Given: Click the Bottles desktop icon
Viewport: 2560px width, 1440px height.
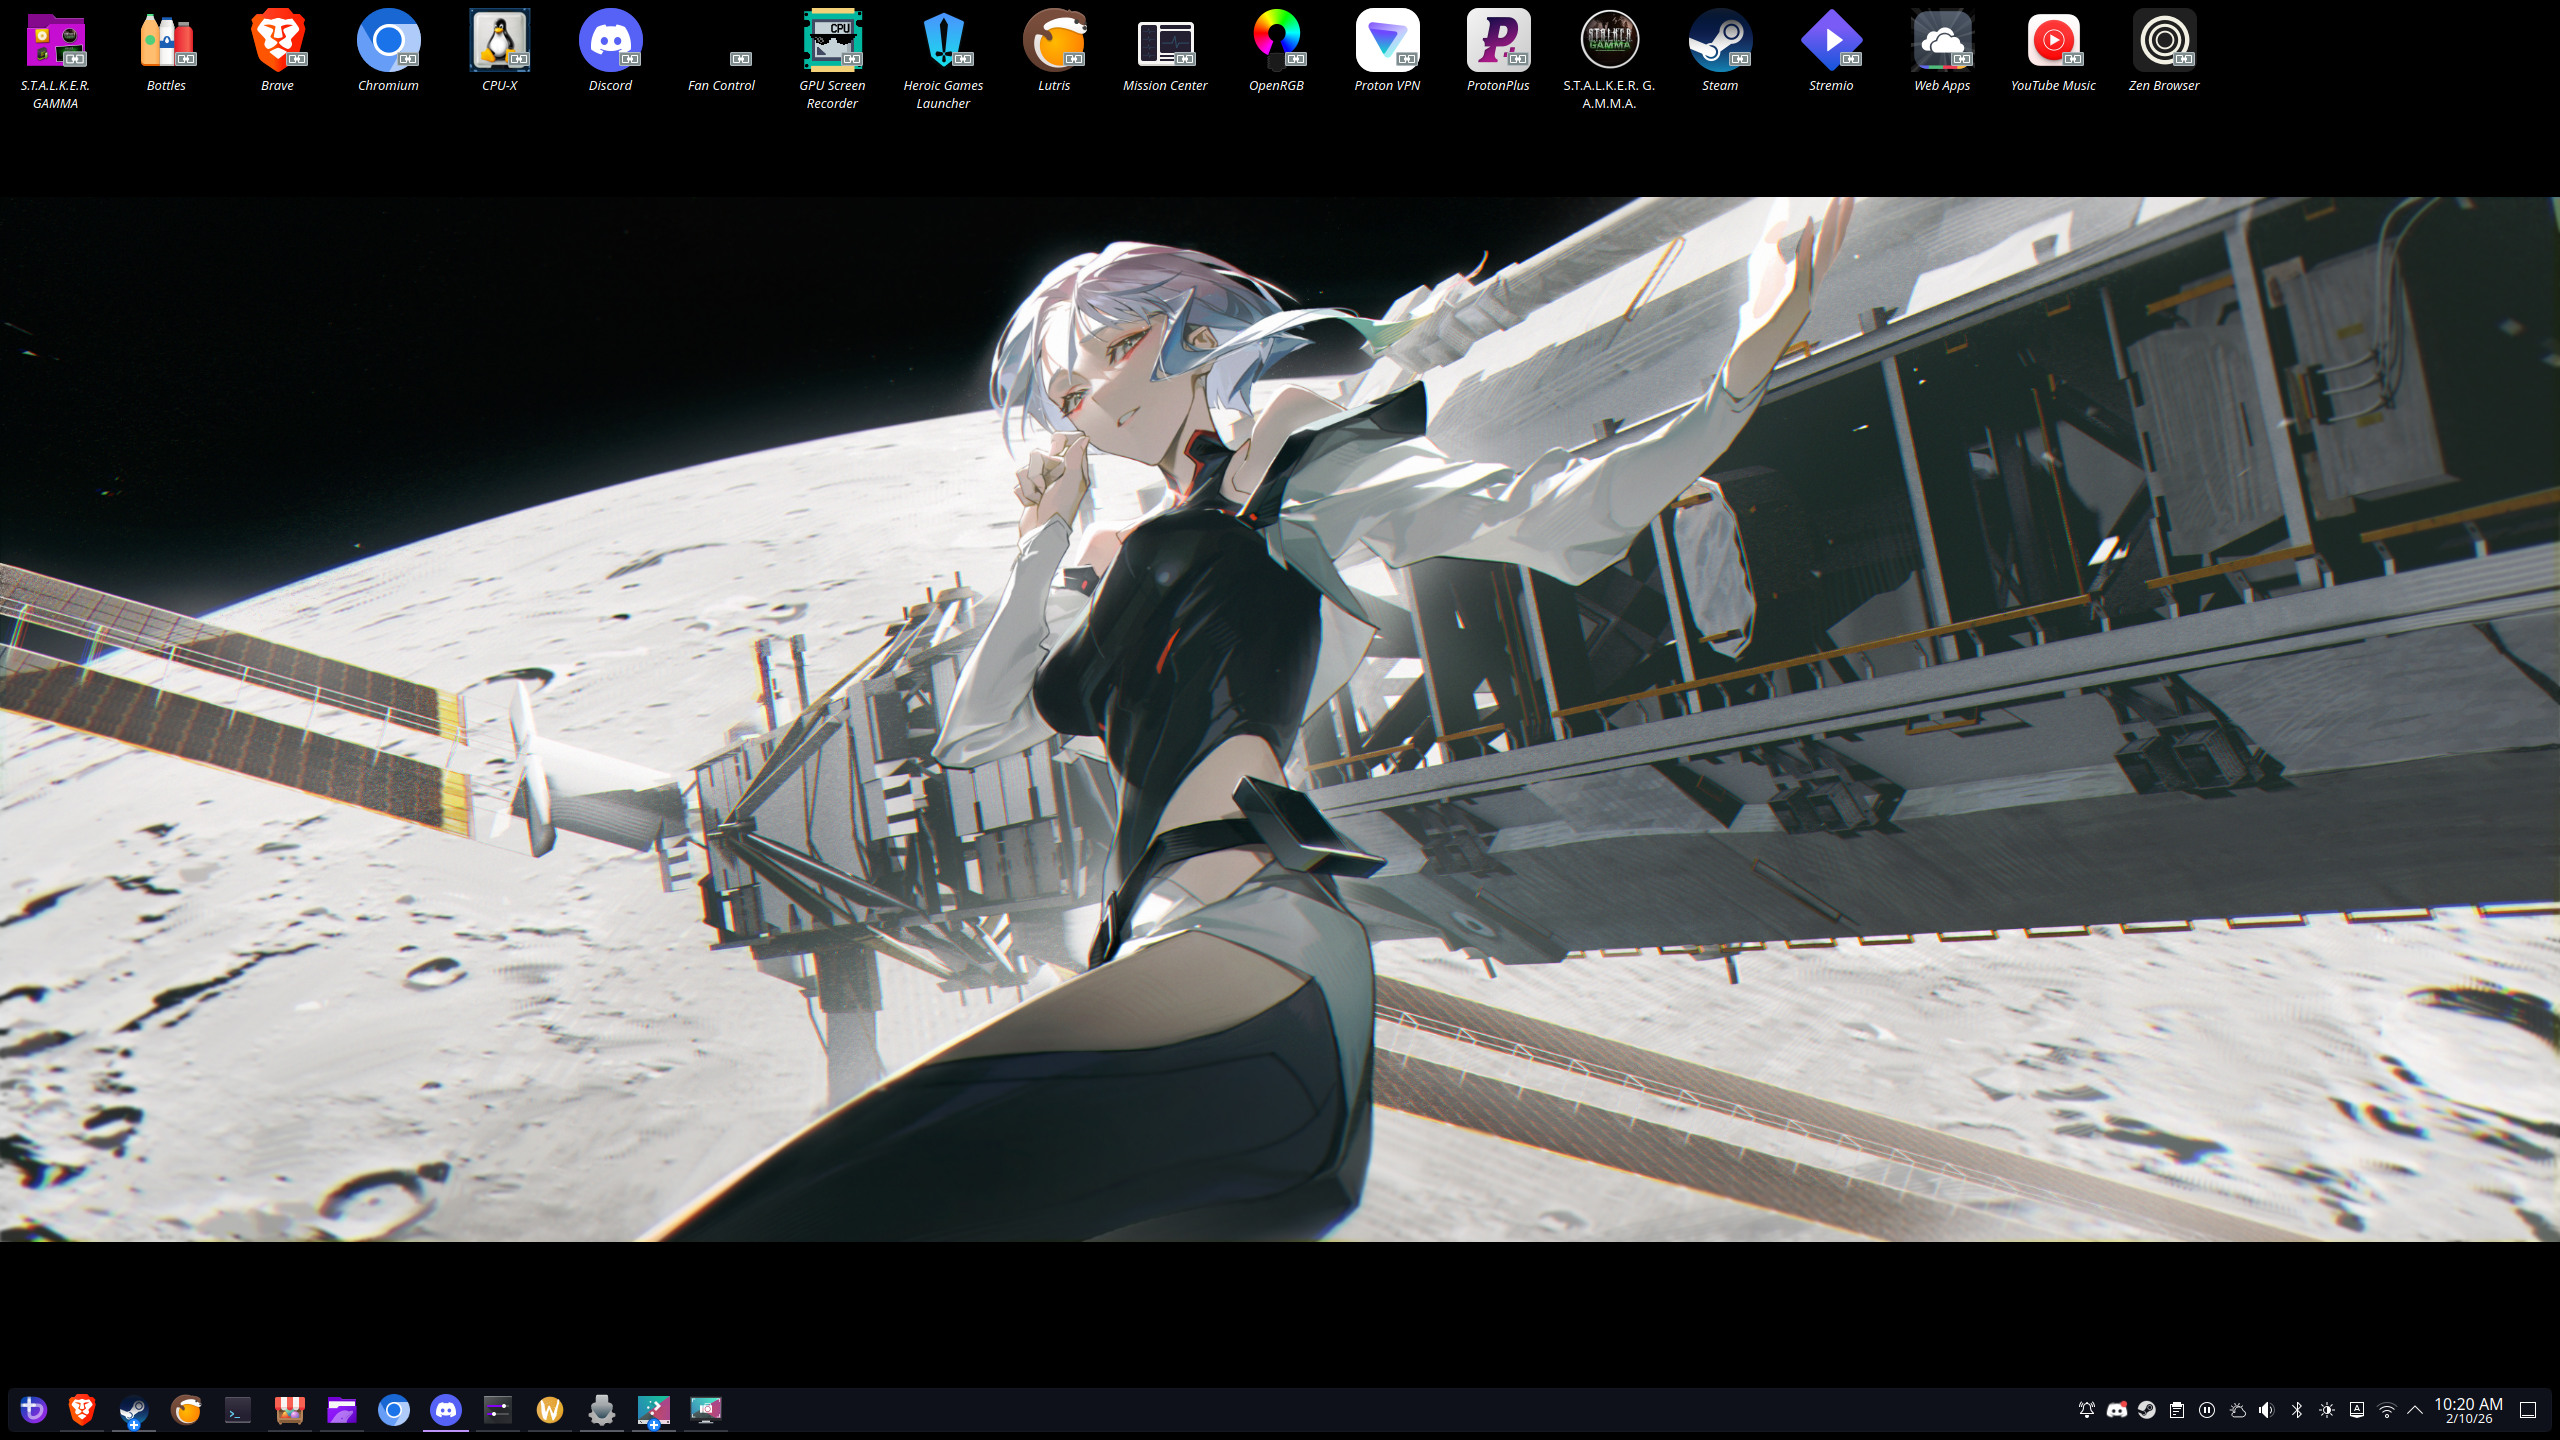Looking at the screenshot, I should point(166,42).
